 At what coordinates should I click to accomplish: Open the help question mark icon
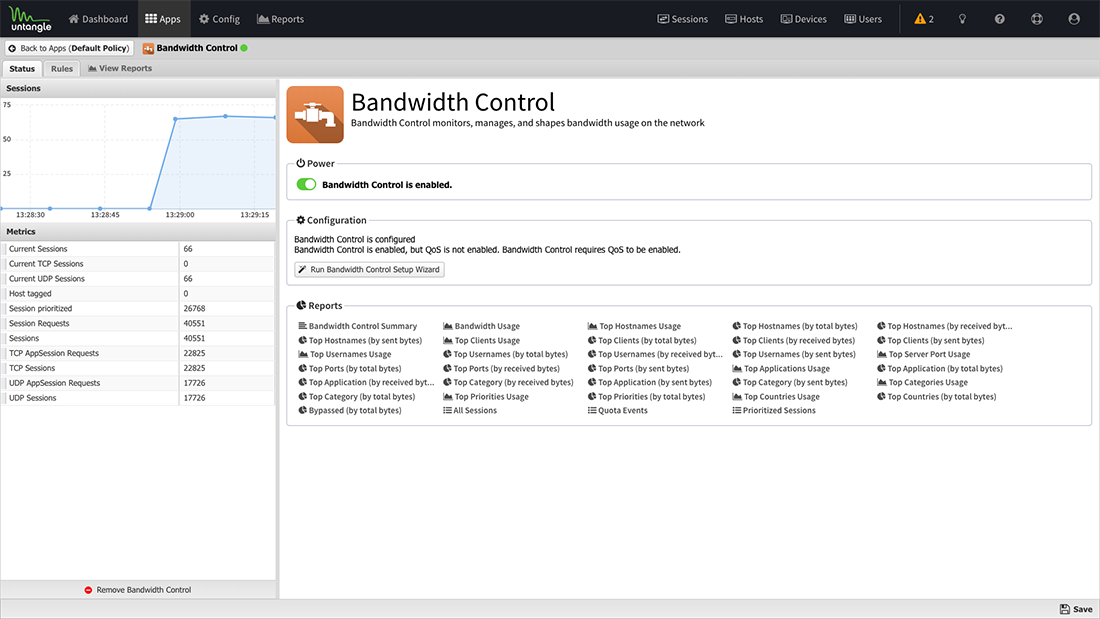tap(1000, 19)
